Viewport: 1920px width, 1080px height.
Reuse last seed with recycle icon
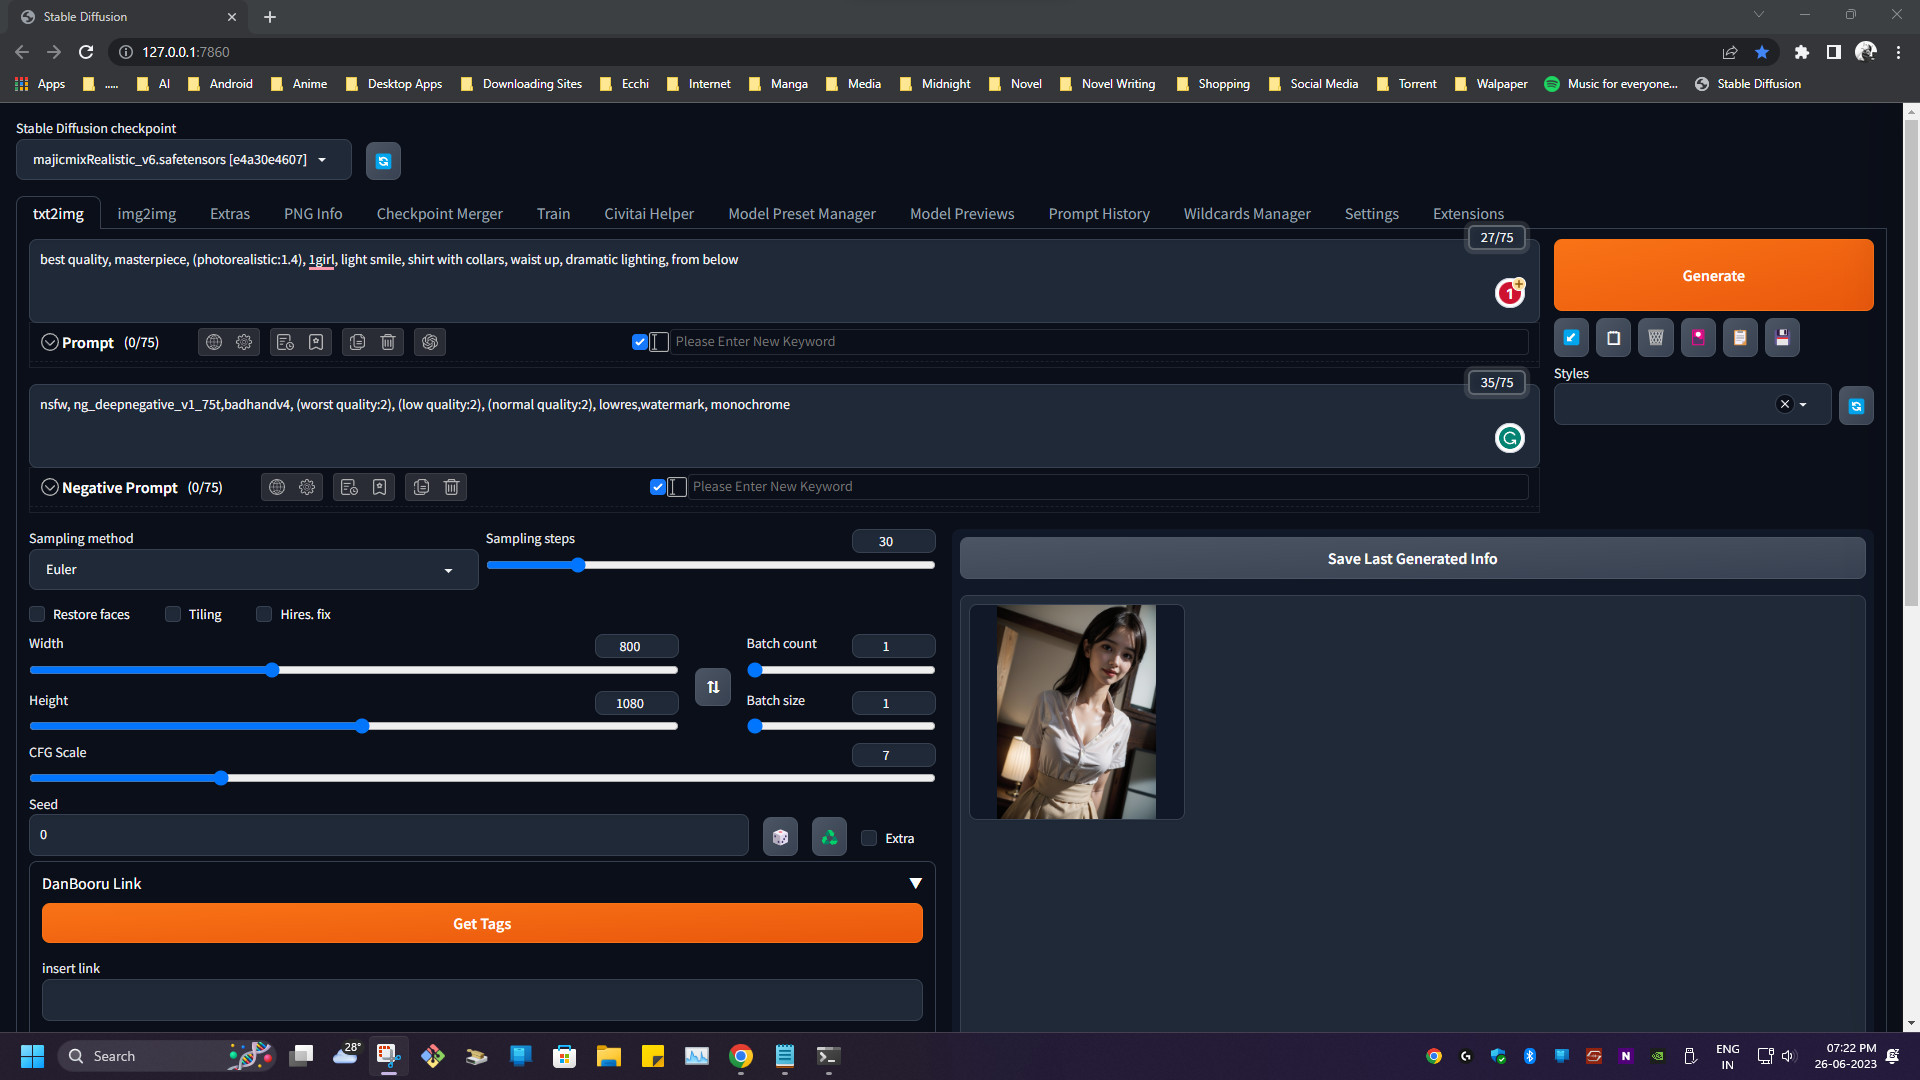click(x=828, y=836)
